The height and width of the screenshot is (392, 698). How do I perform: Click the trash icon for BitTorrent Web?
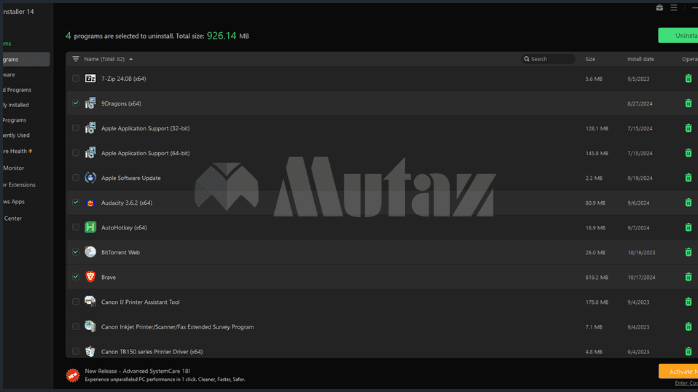688,252
